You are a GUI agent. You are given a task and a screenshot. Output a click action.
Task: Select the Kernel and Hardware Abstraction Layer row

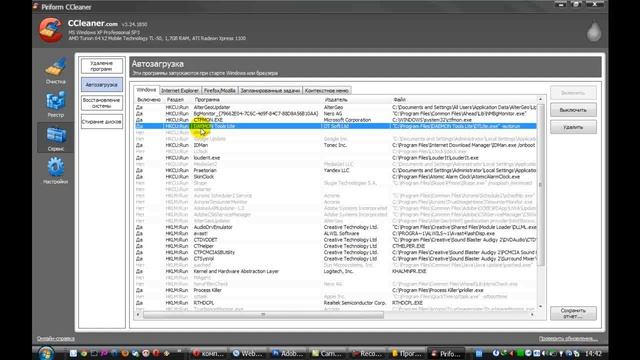[x=336, y=271]
